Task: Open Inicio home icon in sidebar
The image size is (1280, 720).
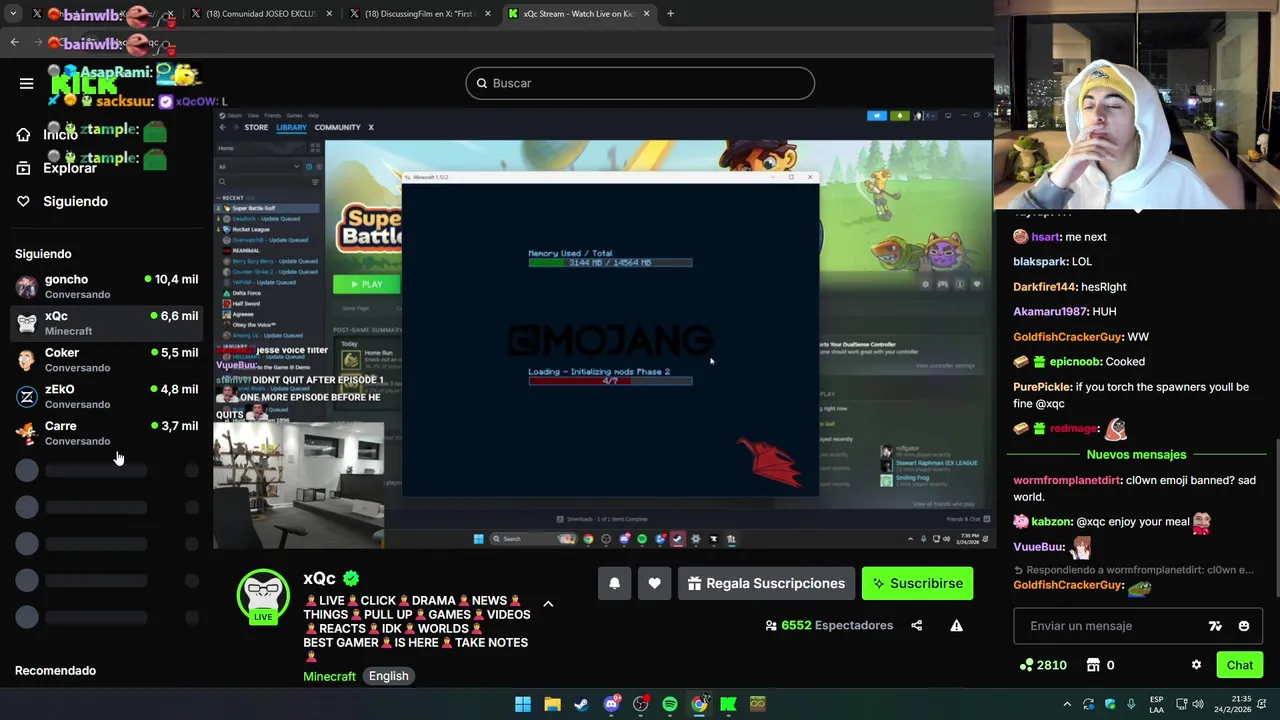Action: pyautogui.click(x=23, y=135)
